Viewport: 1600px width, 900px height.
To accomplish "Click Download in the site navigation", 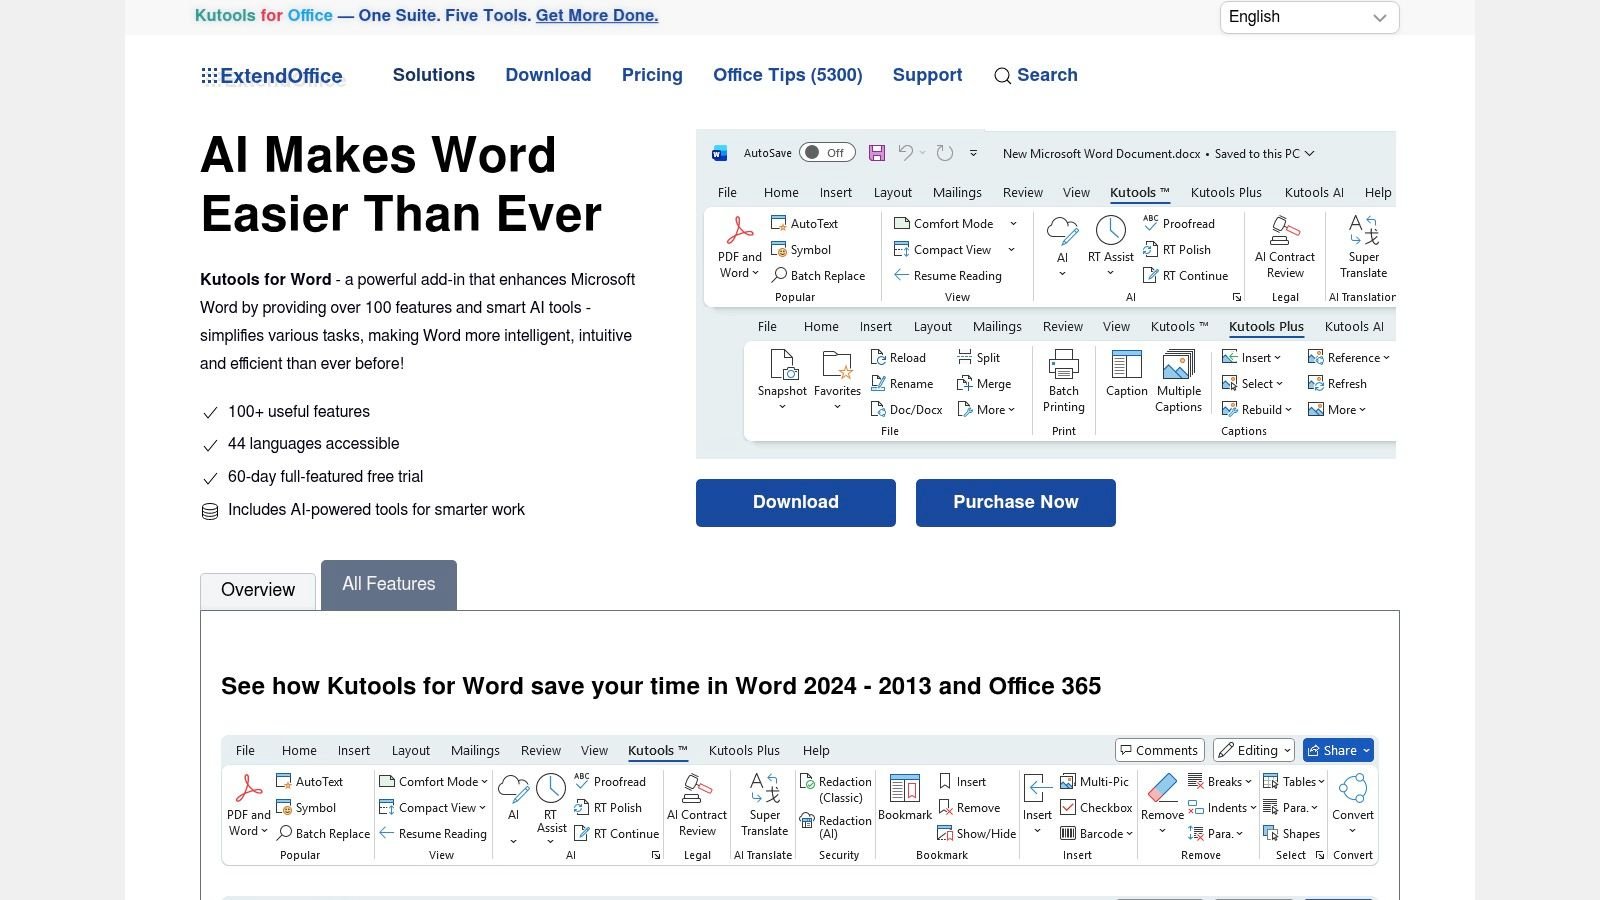I will tap(548, 75).
